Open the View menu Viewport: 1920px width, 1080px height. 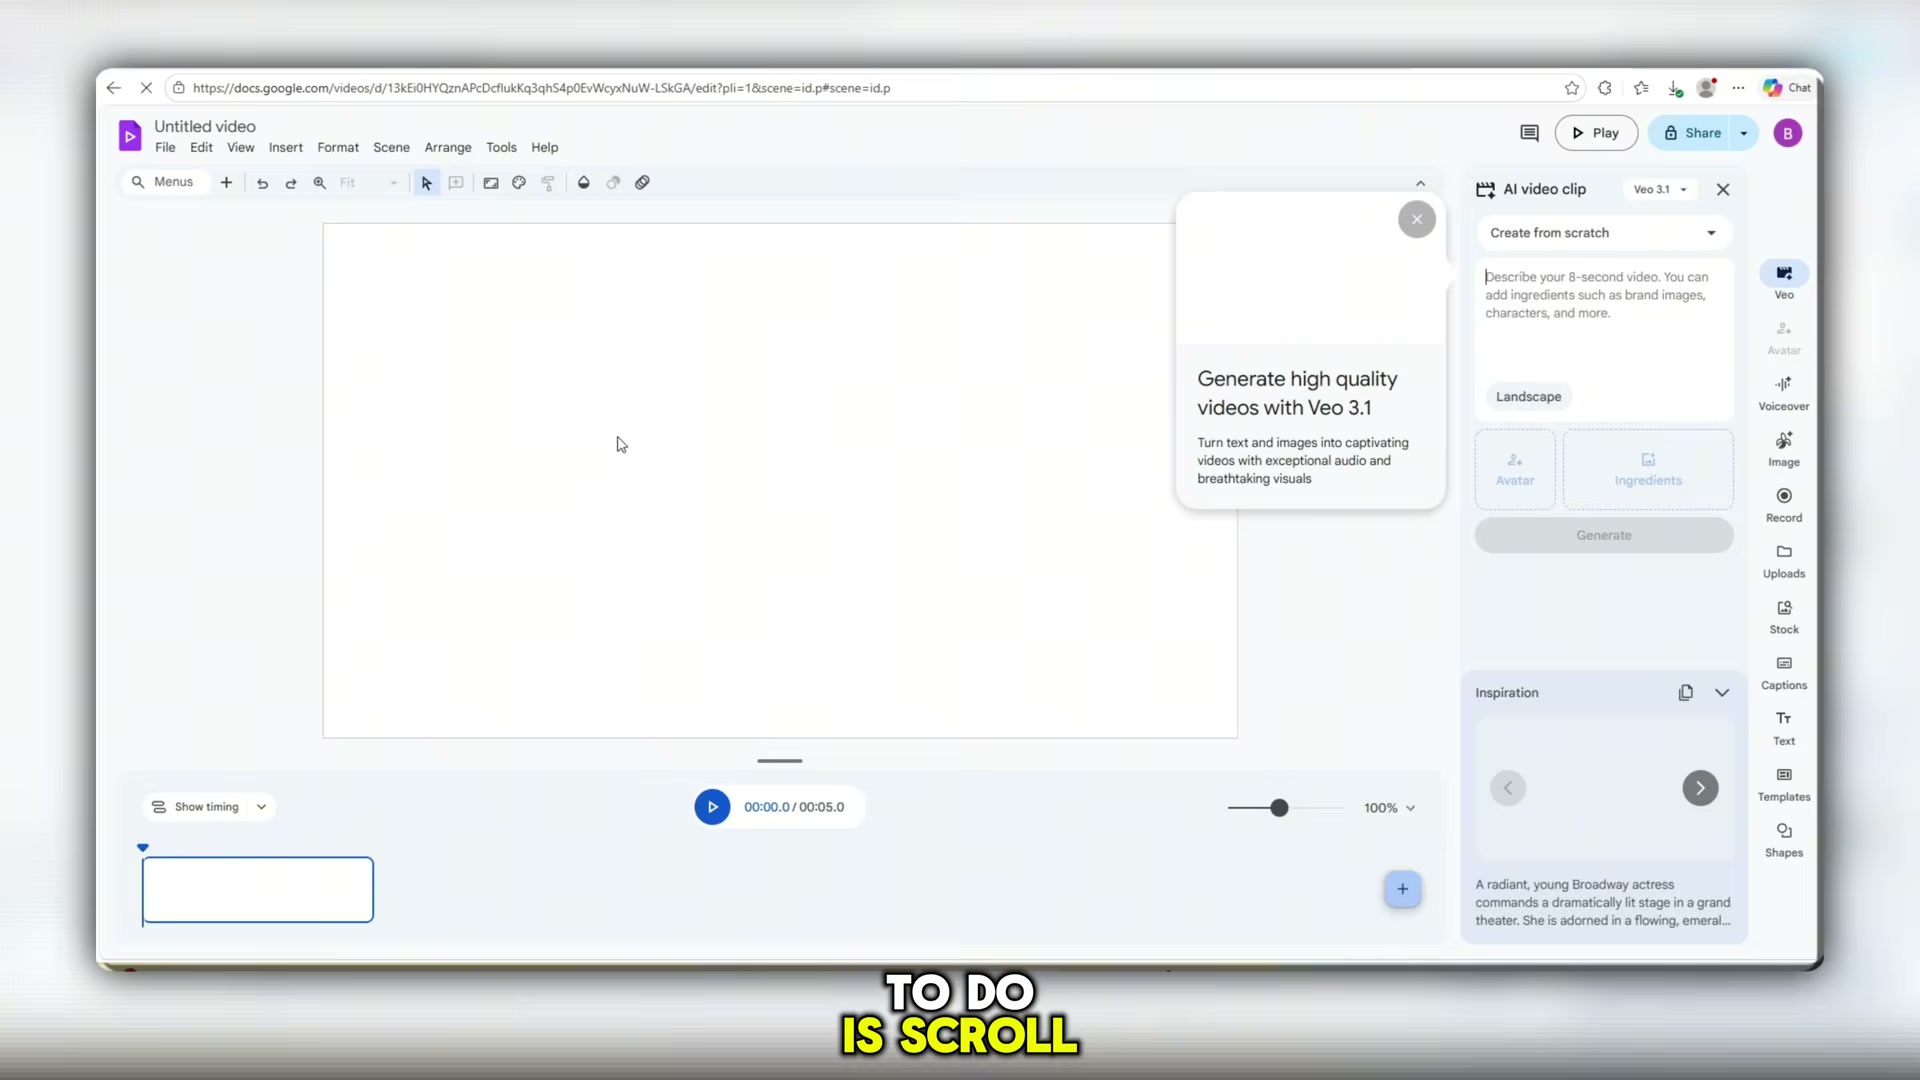coord(240,147)
